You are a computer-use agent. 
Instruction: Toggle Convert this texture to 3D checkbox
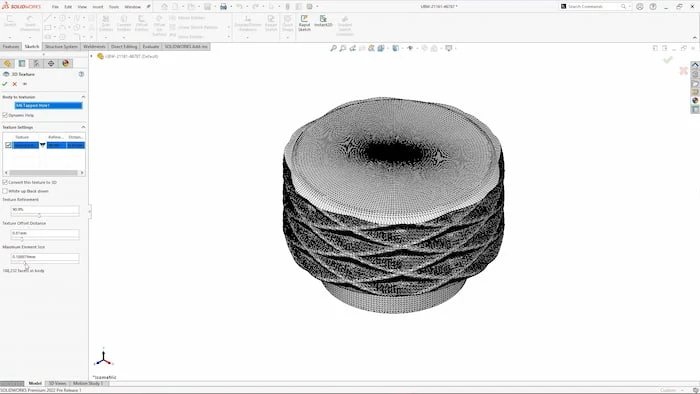5,182
